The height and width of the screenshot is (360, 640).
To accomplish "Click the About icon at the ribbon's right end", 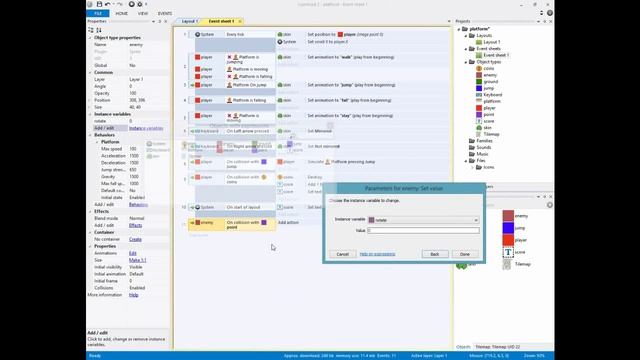I will [x=550, y=13].
